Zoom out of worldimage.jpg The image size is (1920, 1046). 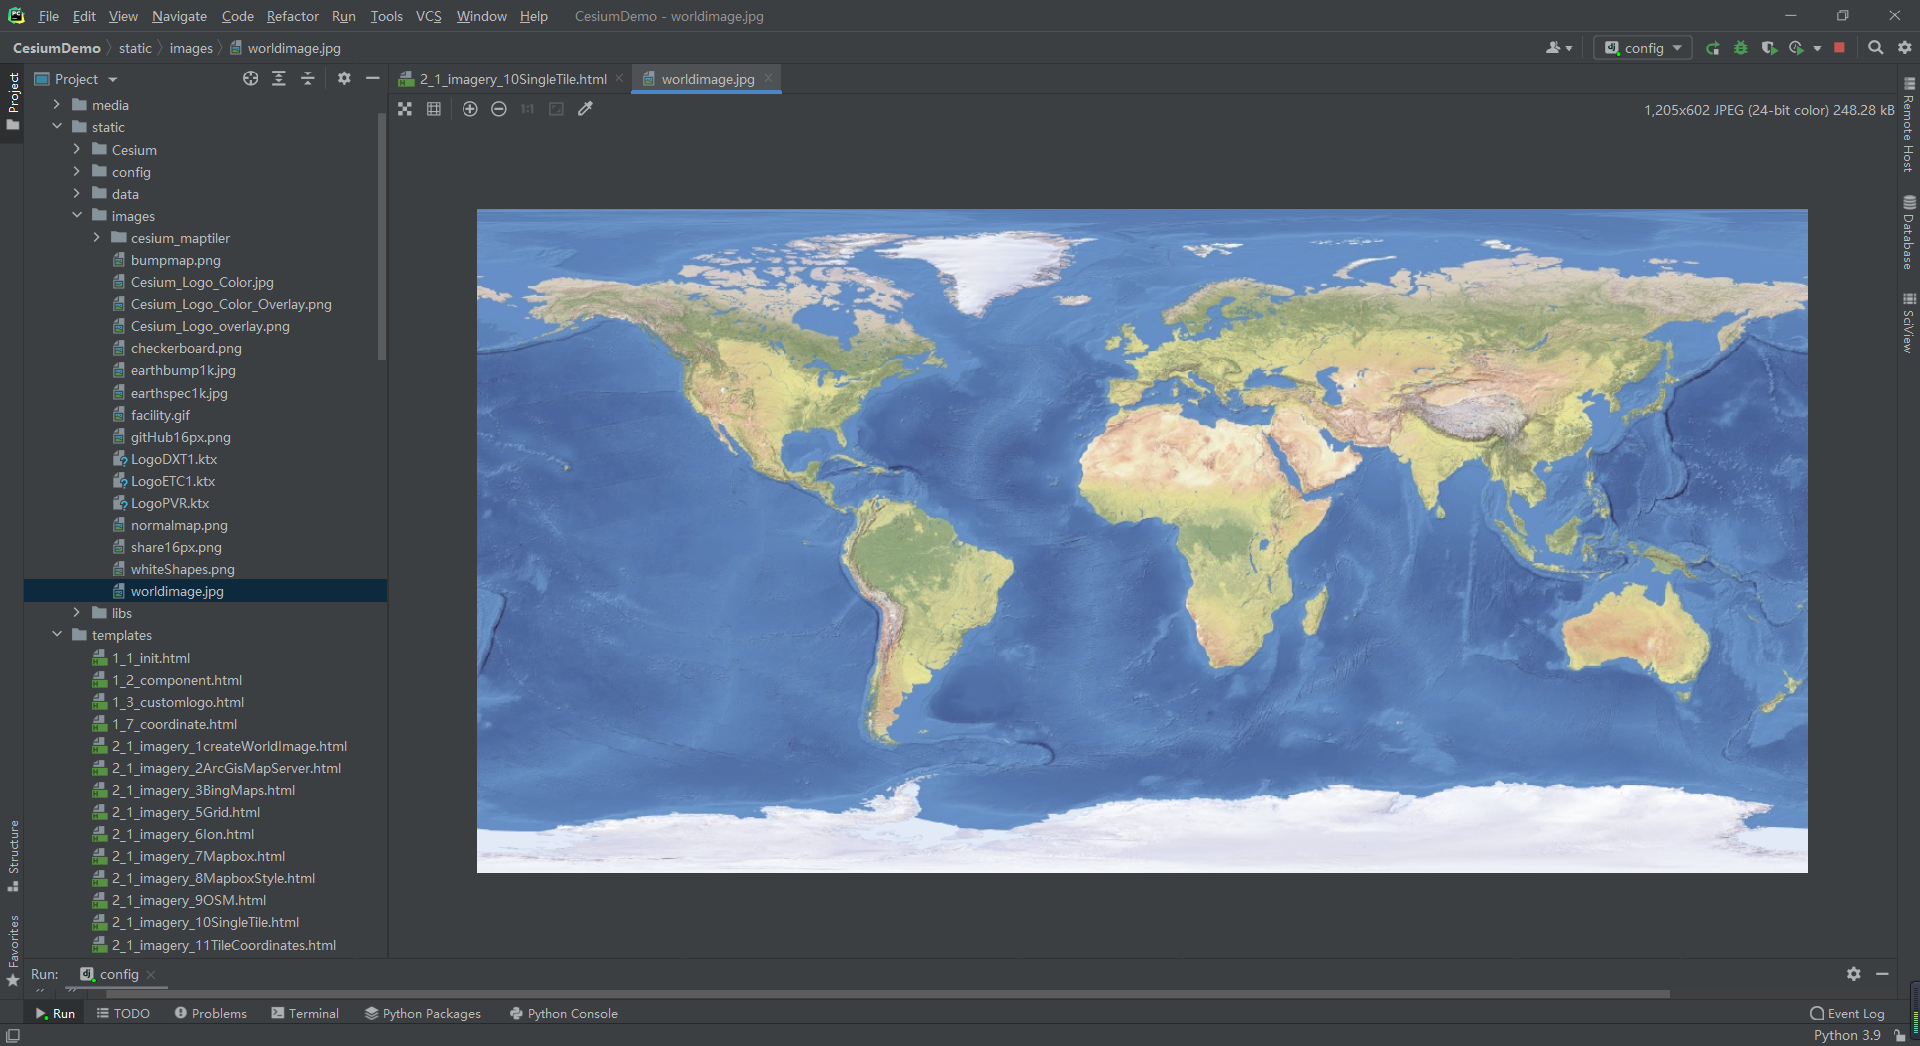(499, 109)
